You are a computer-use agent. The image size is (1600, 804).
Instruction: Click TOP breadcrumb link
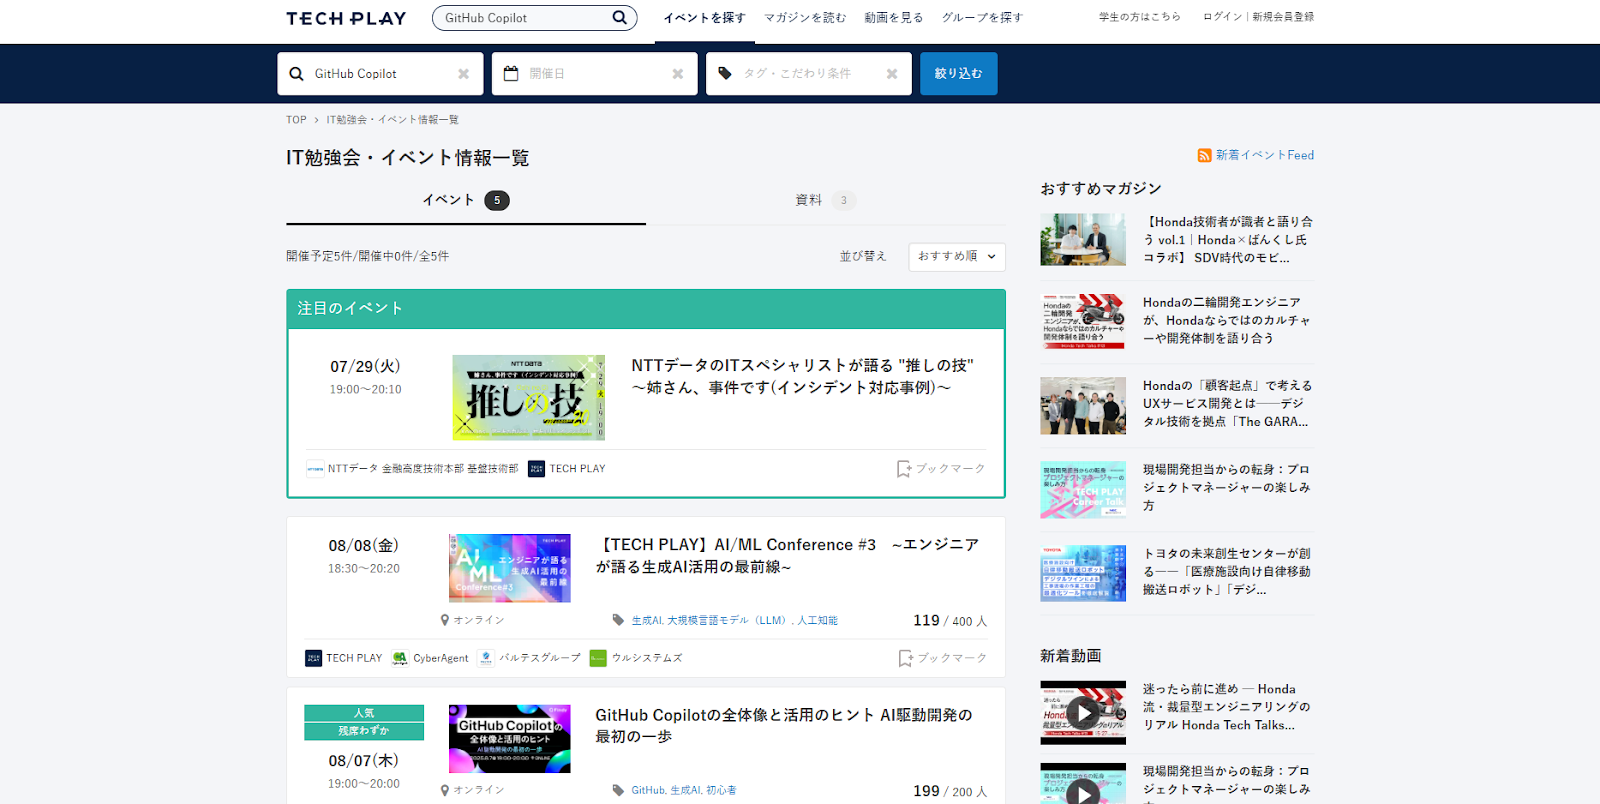pyautogui.click(x=296, y=120)
